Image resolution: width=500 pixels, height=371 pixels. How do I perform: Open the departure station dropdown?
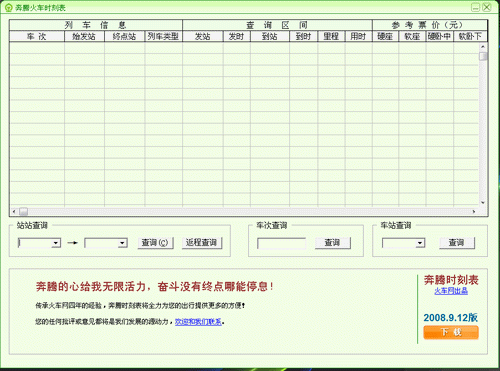tap(56, 243)
